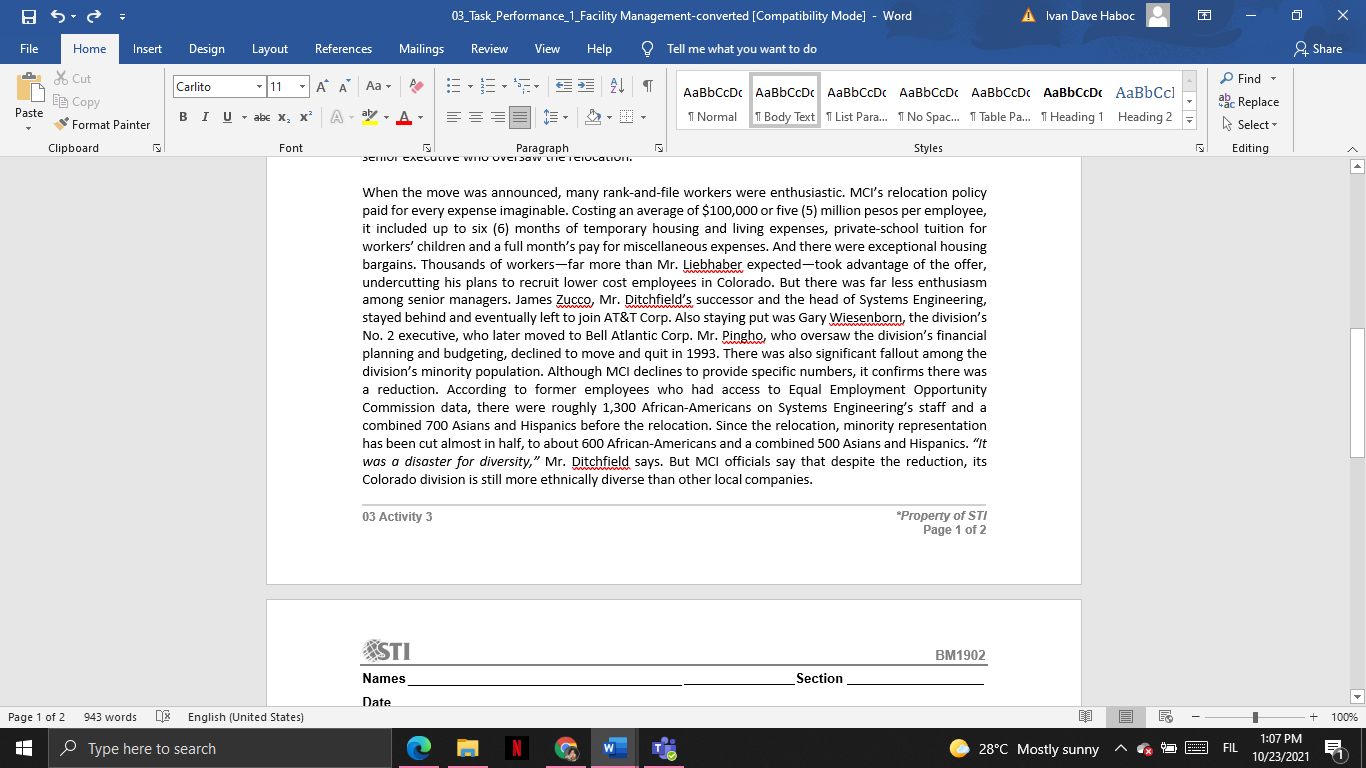Increase the paragraph indent
Viewport: 1366px width, 768px height.
click(586, 87)
